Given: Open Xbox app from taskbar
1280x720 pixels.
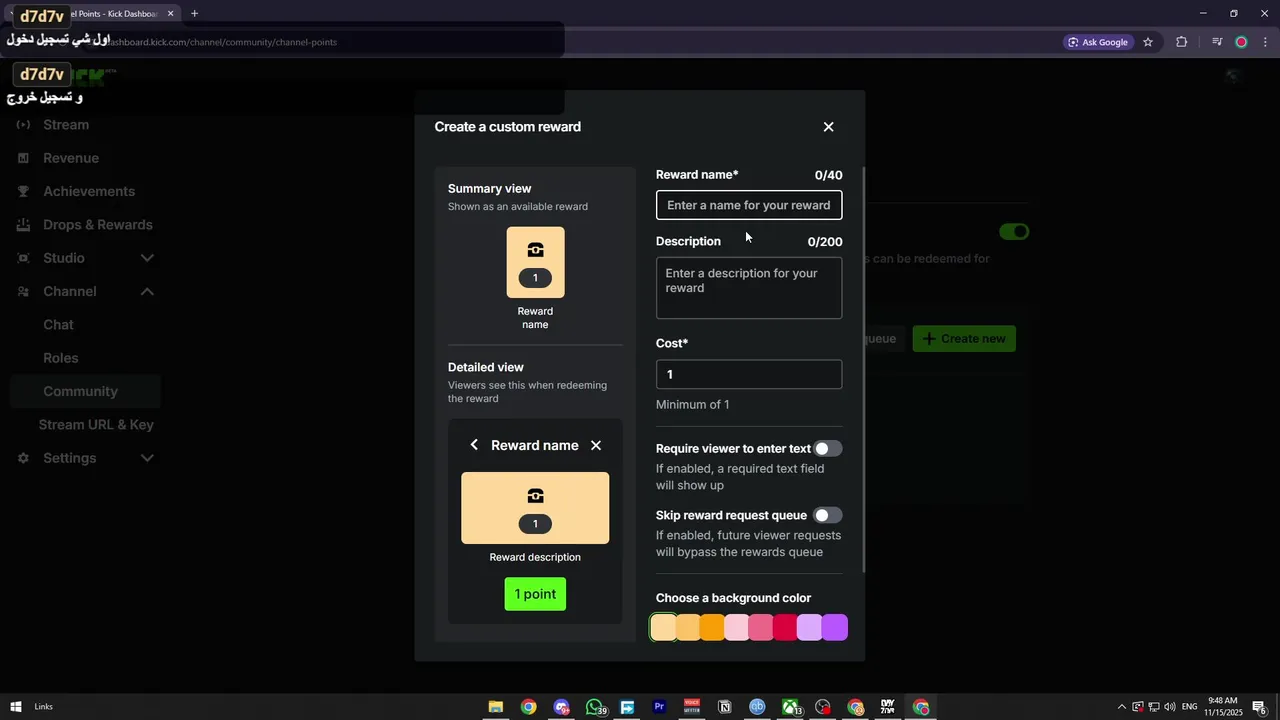Looking at the screenshot, I should (791, 707).
